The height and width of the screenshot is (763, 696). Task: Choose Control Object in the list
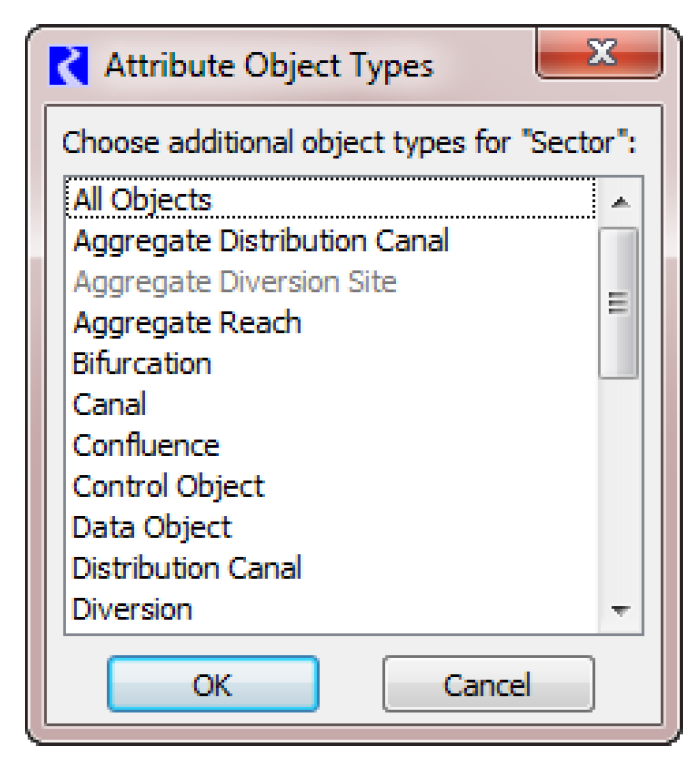[x=169, y=486]
